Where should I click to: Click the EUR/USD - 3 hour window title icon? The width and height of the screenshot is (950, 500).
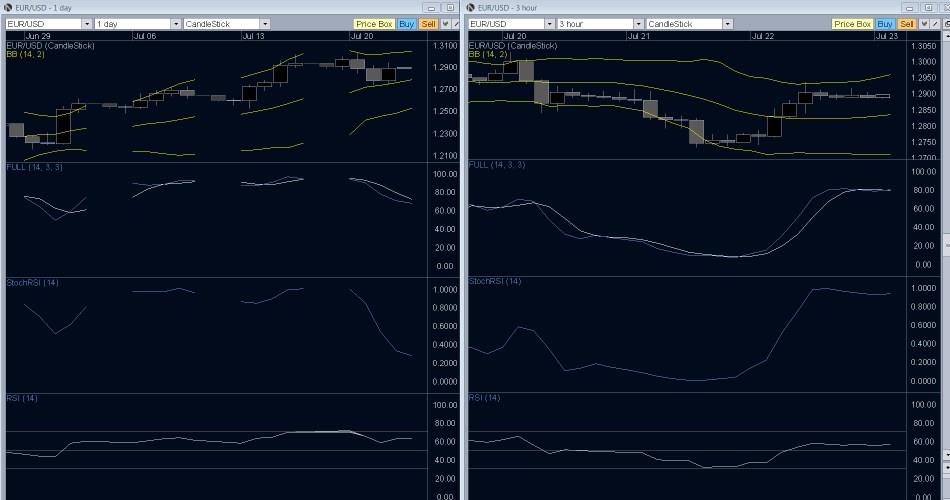click(x=471, y=7)
